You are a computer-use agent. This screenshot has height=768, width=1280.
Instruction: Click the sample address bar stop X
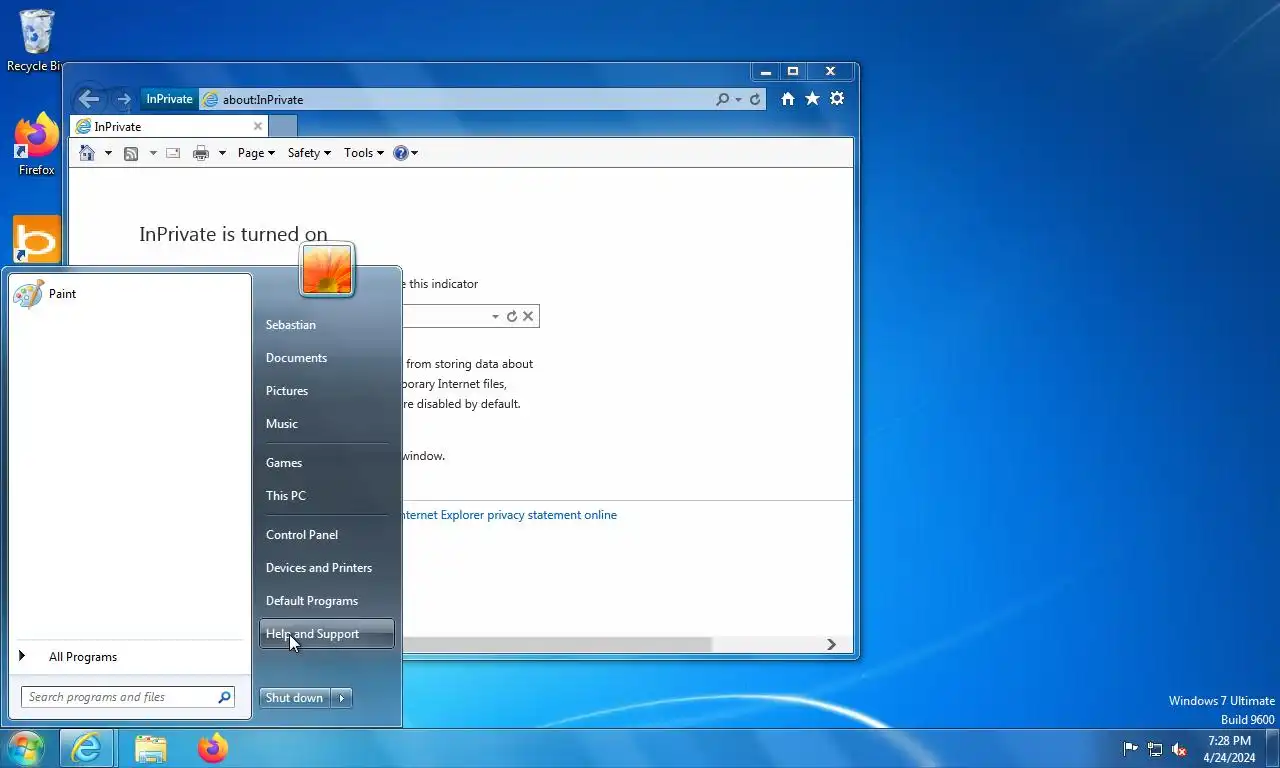point(528,316)
